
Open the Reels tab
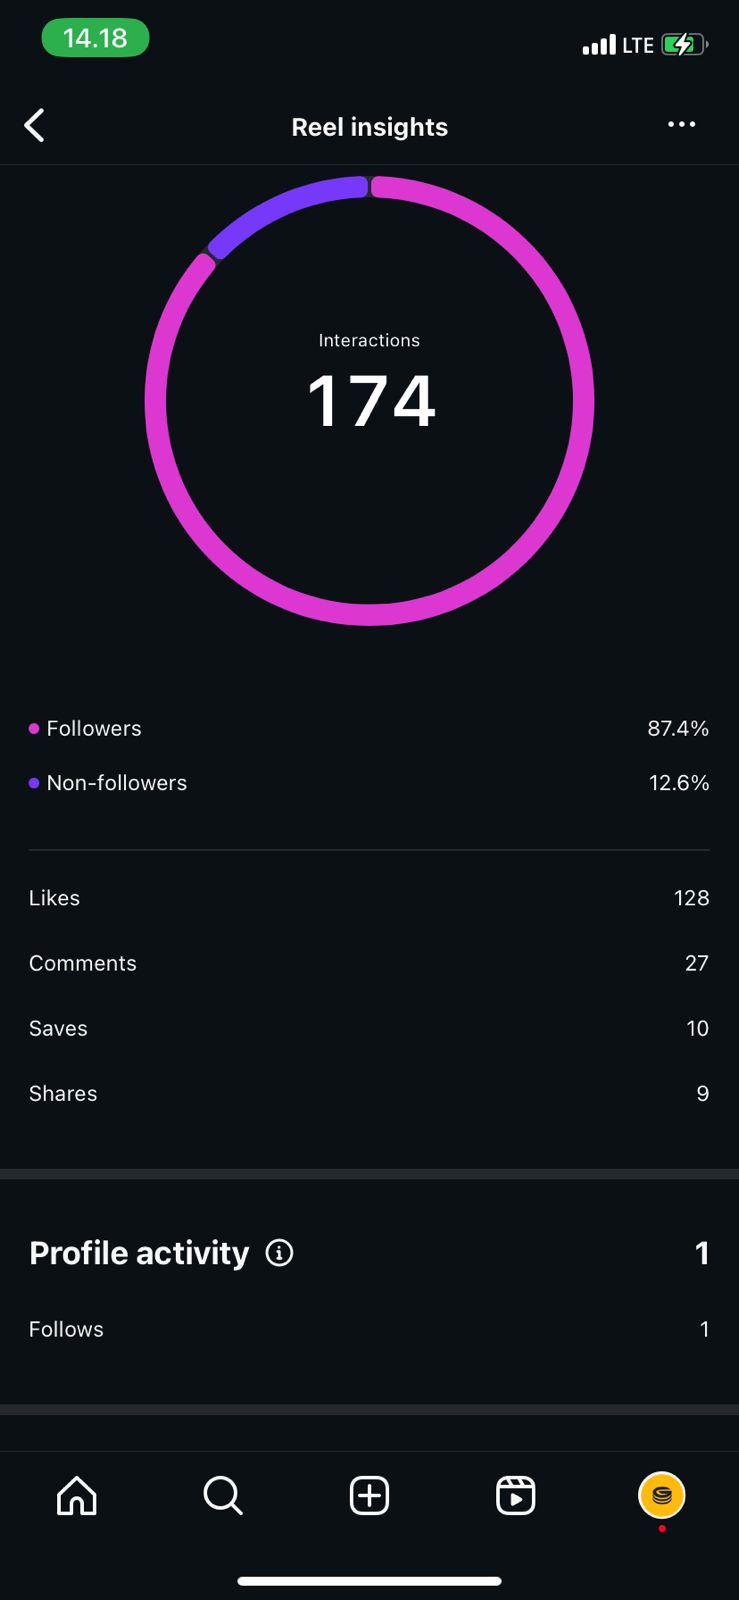515,1496
